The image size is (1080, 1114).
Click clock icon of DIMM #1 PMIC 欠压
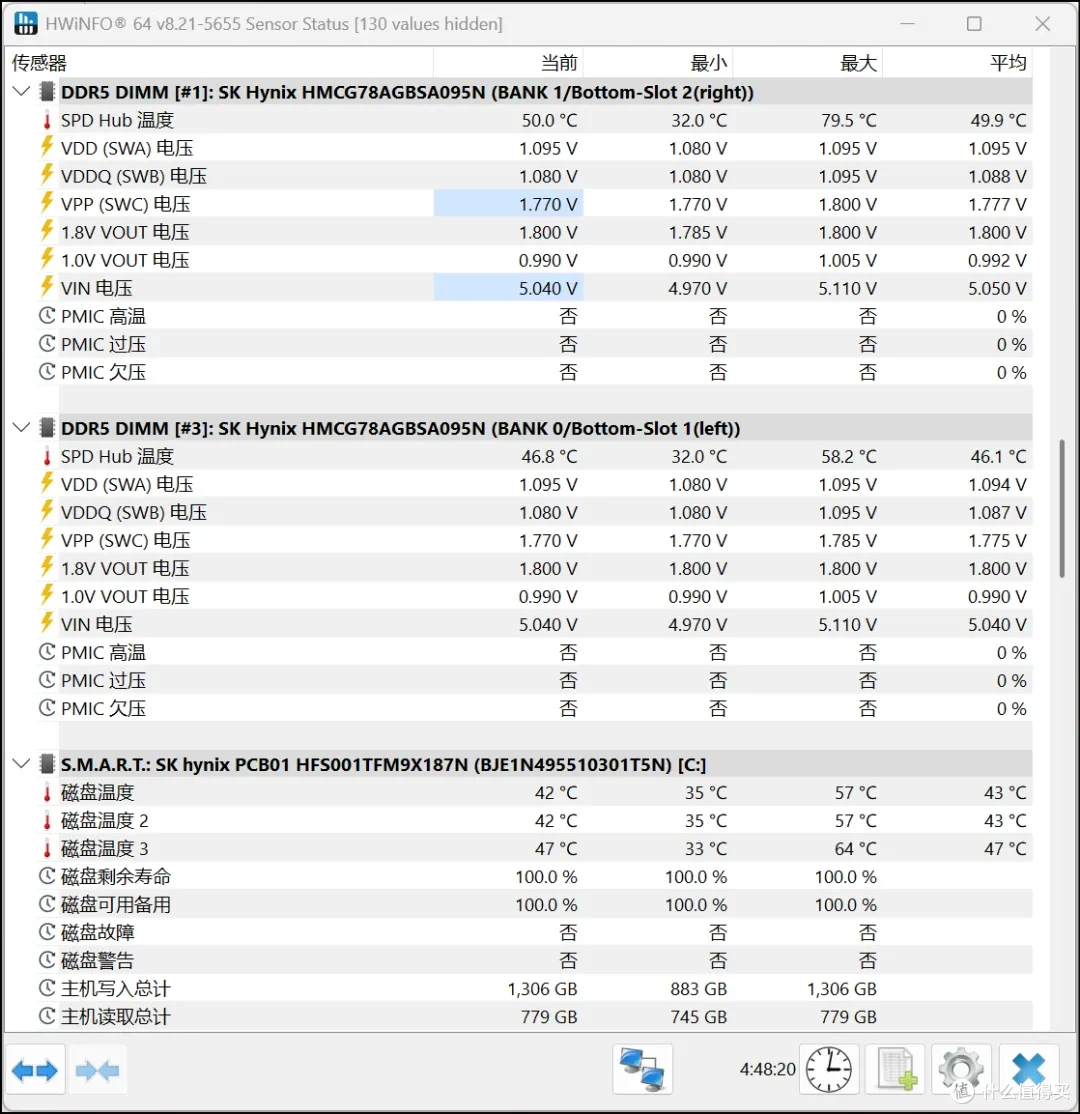pos(47,372)
